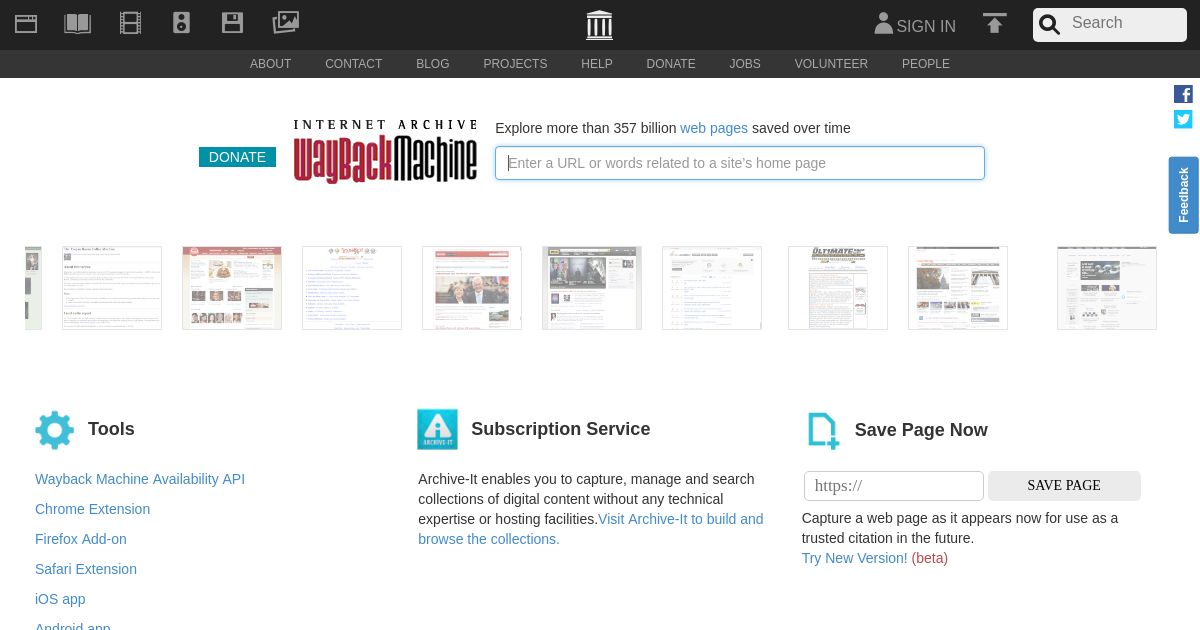Open Wayback Machine Availability API link

click(x=140, y=479)
